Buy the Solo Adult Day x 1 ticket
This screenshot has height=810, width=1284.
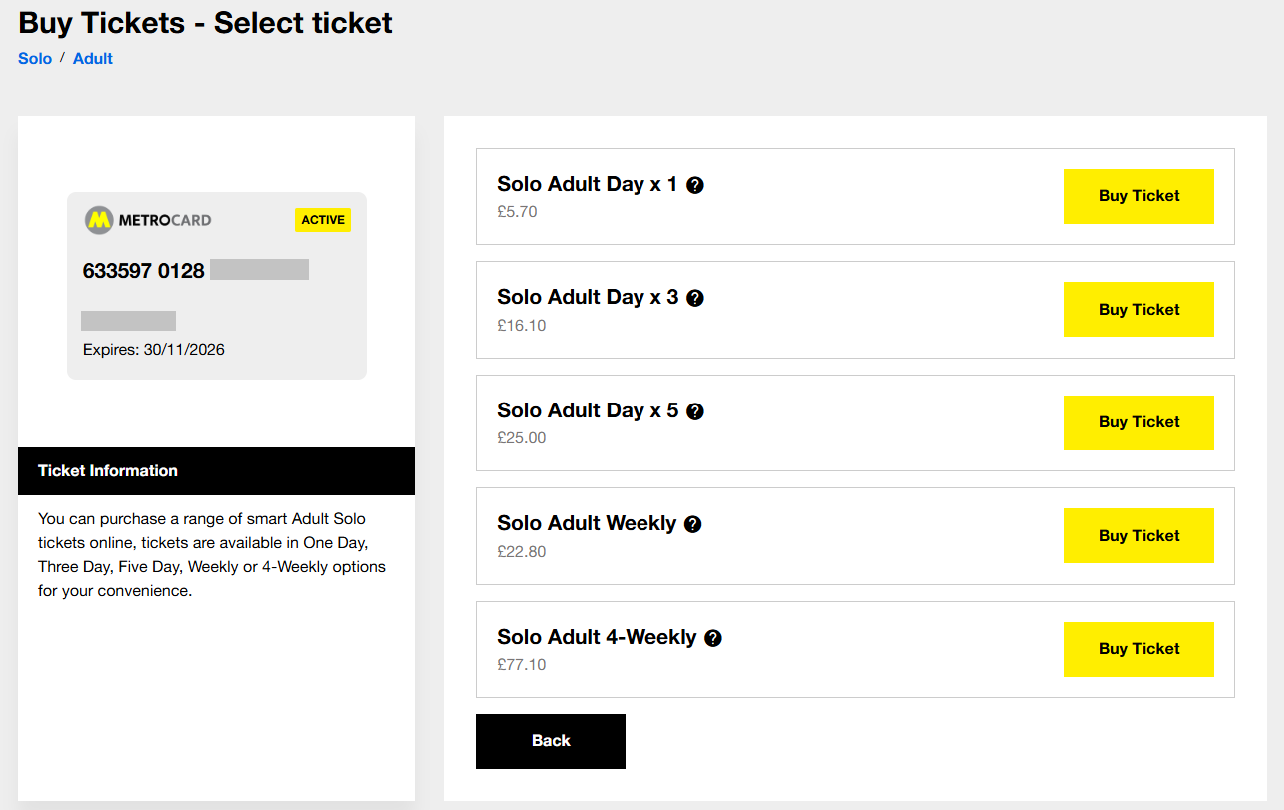coord(1139,196)
